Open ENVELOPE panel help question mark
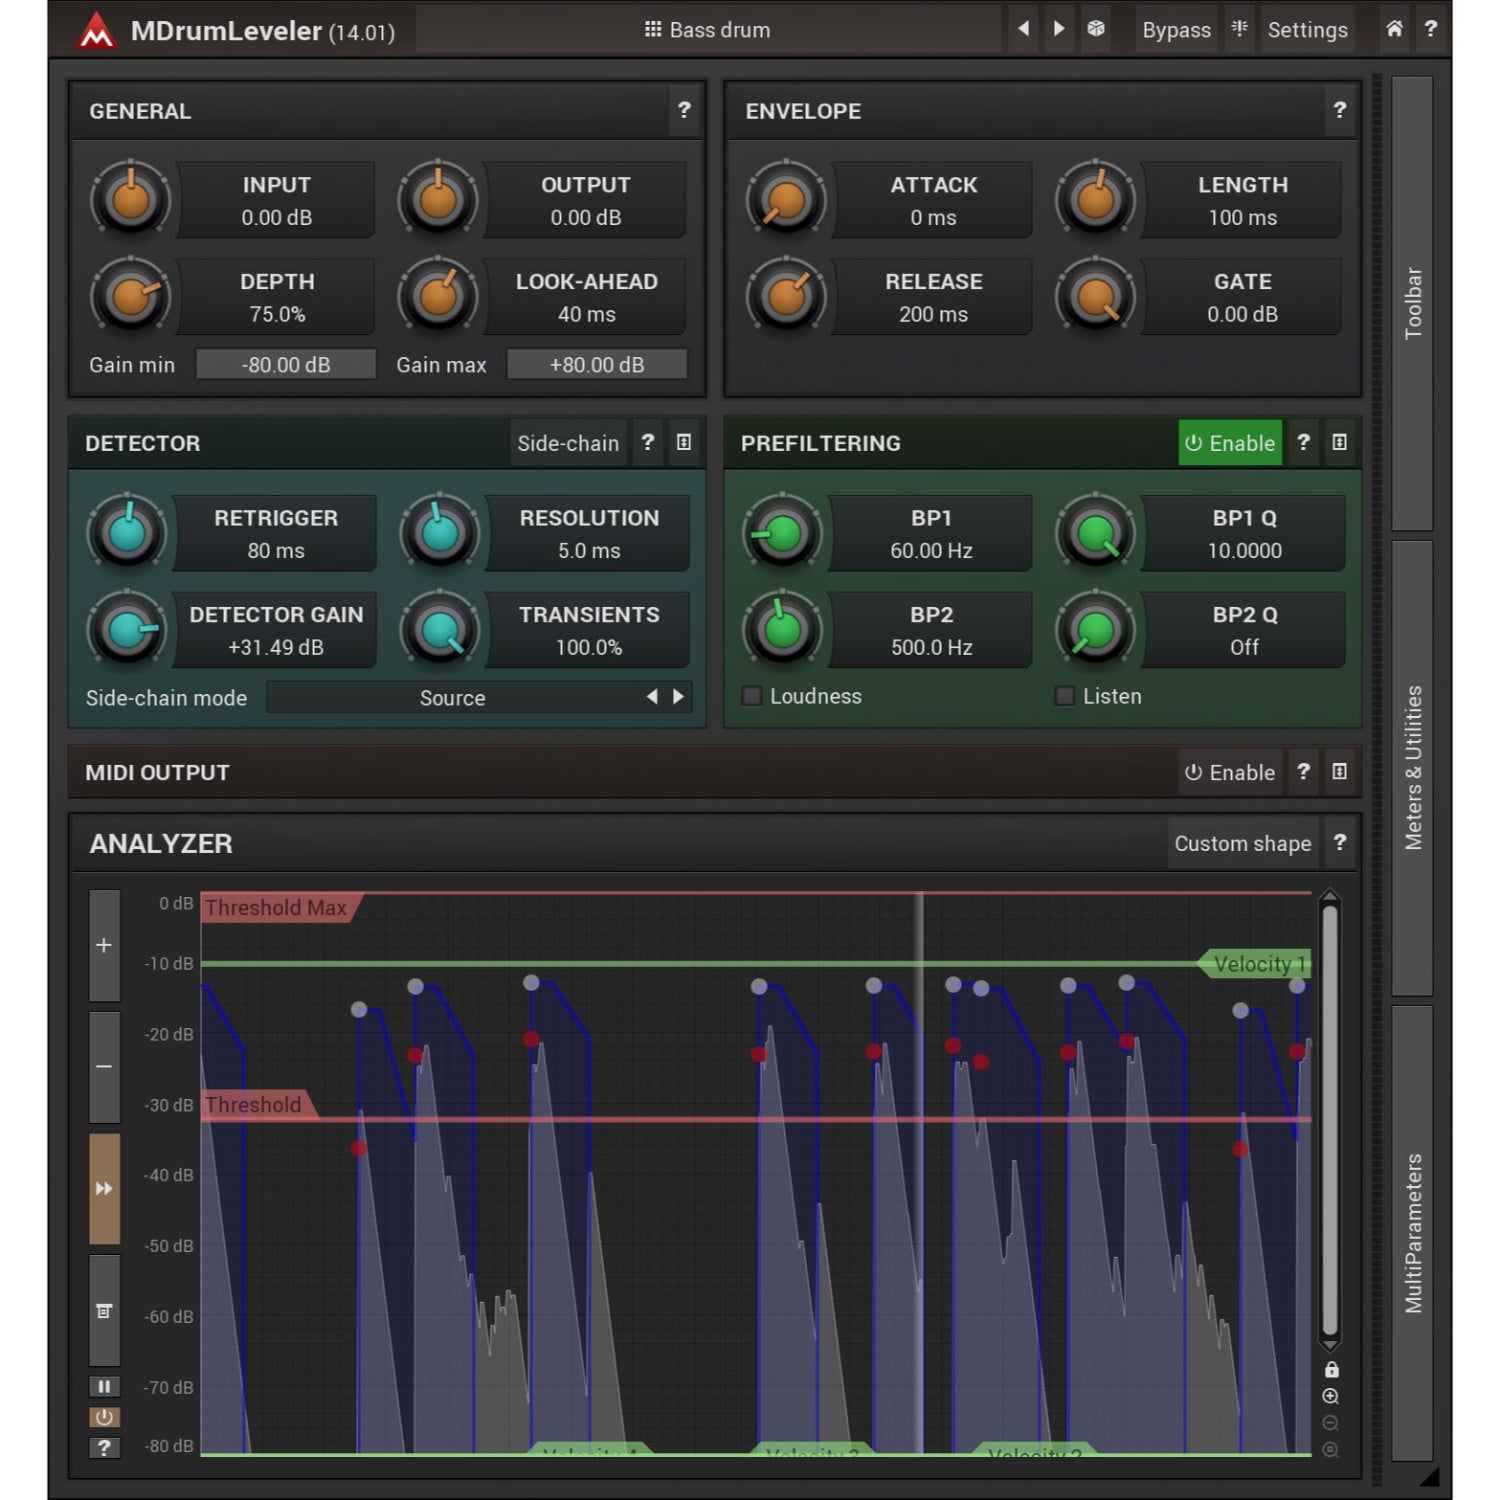The height and width of the screenshot is (1500, 1500). tap(1340, 110)
